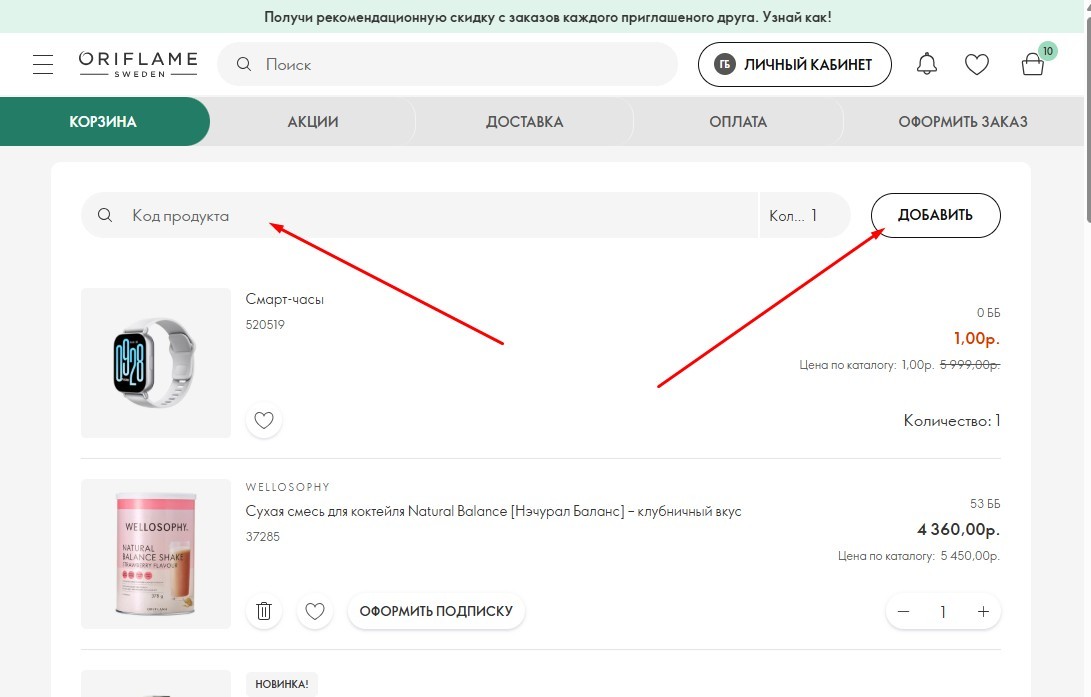1091x697 pixels.
Task: Open the ОФОРМИТЬ ЗАКАЗ step
Action: click(963, 122)
